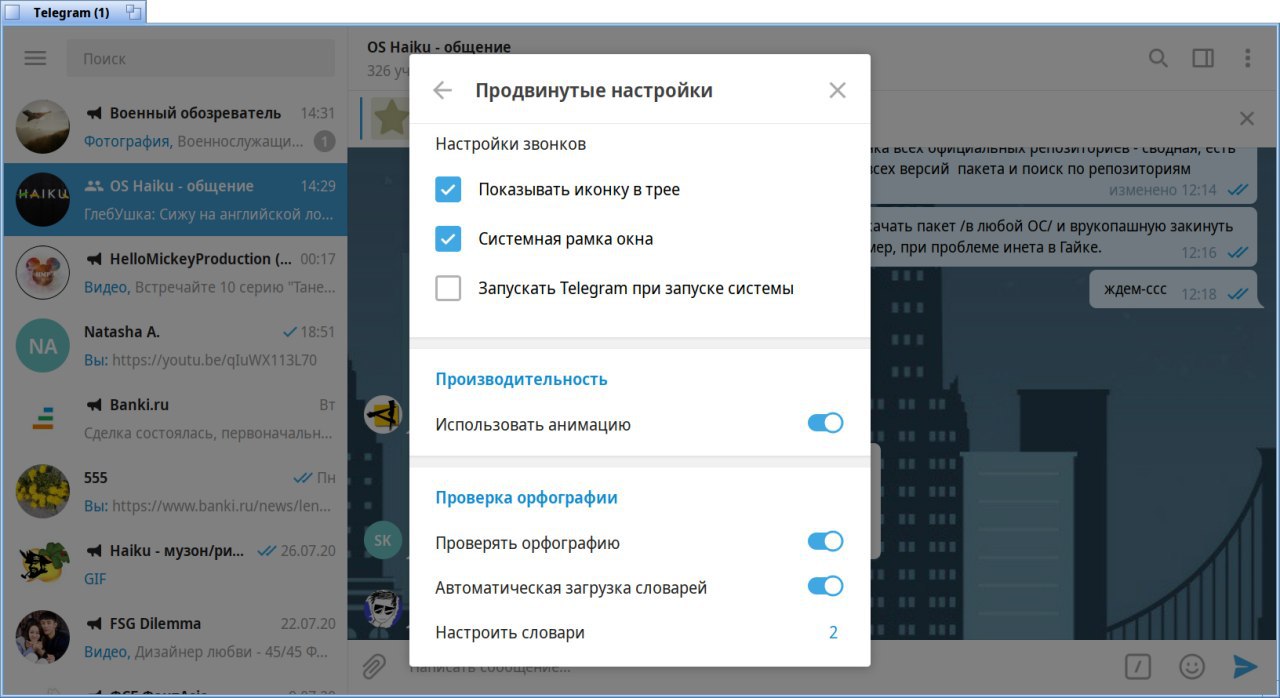Toggle Автоматическая загрузка словарей switch

click(825, 586)
